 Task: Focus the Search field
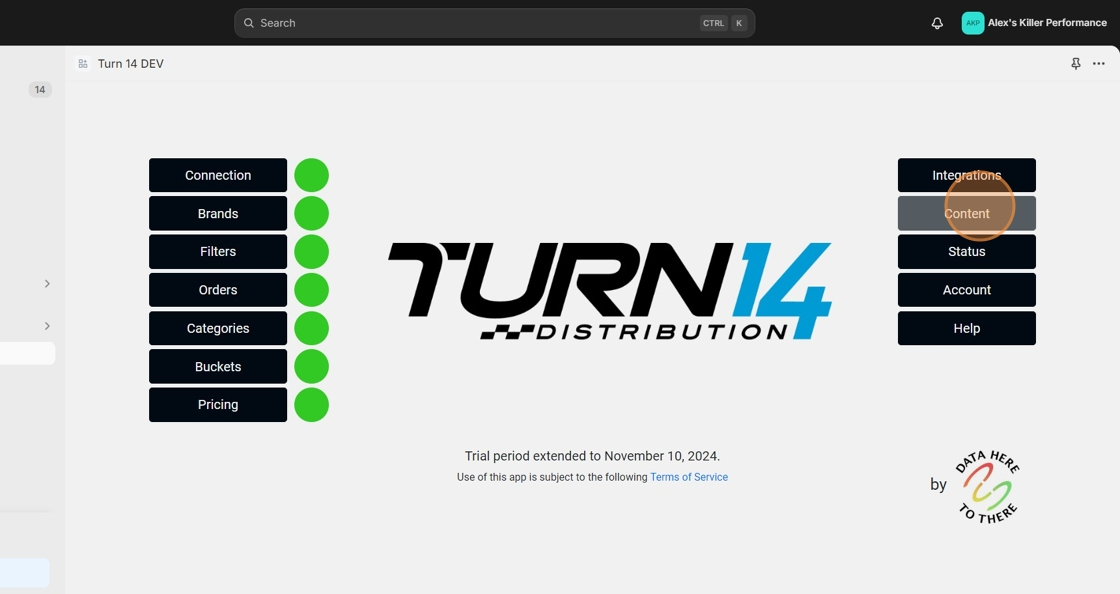coord(494,23)
